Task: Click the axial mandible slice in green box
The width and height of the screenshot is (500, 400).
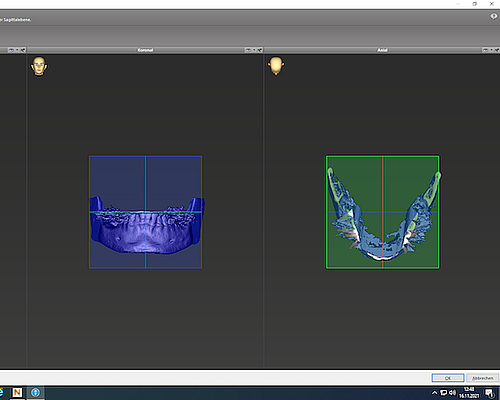Action: [x=383, y=213]
